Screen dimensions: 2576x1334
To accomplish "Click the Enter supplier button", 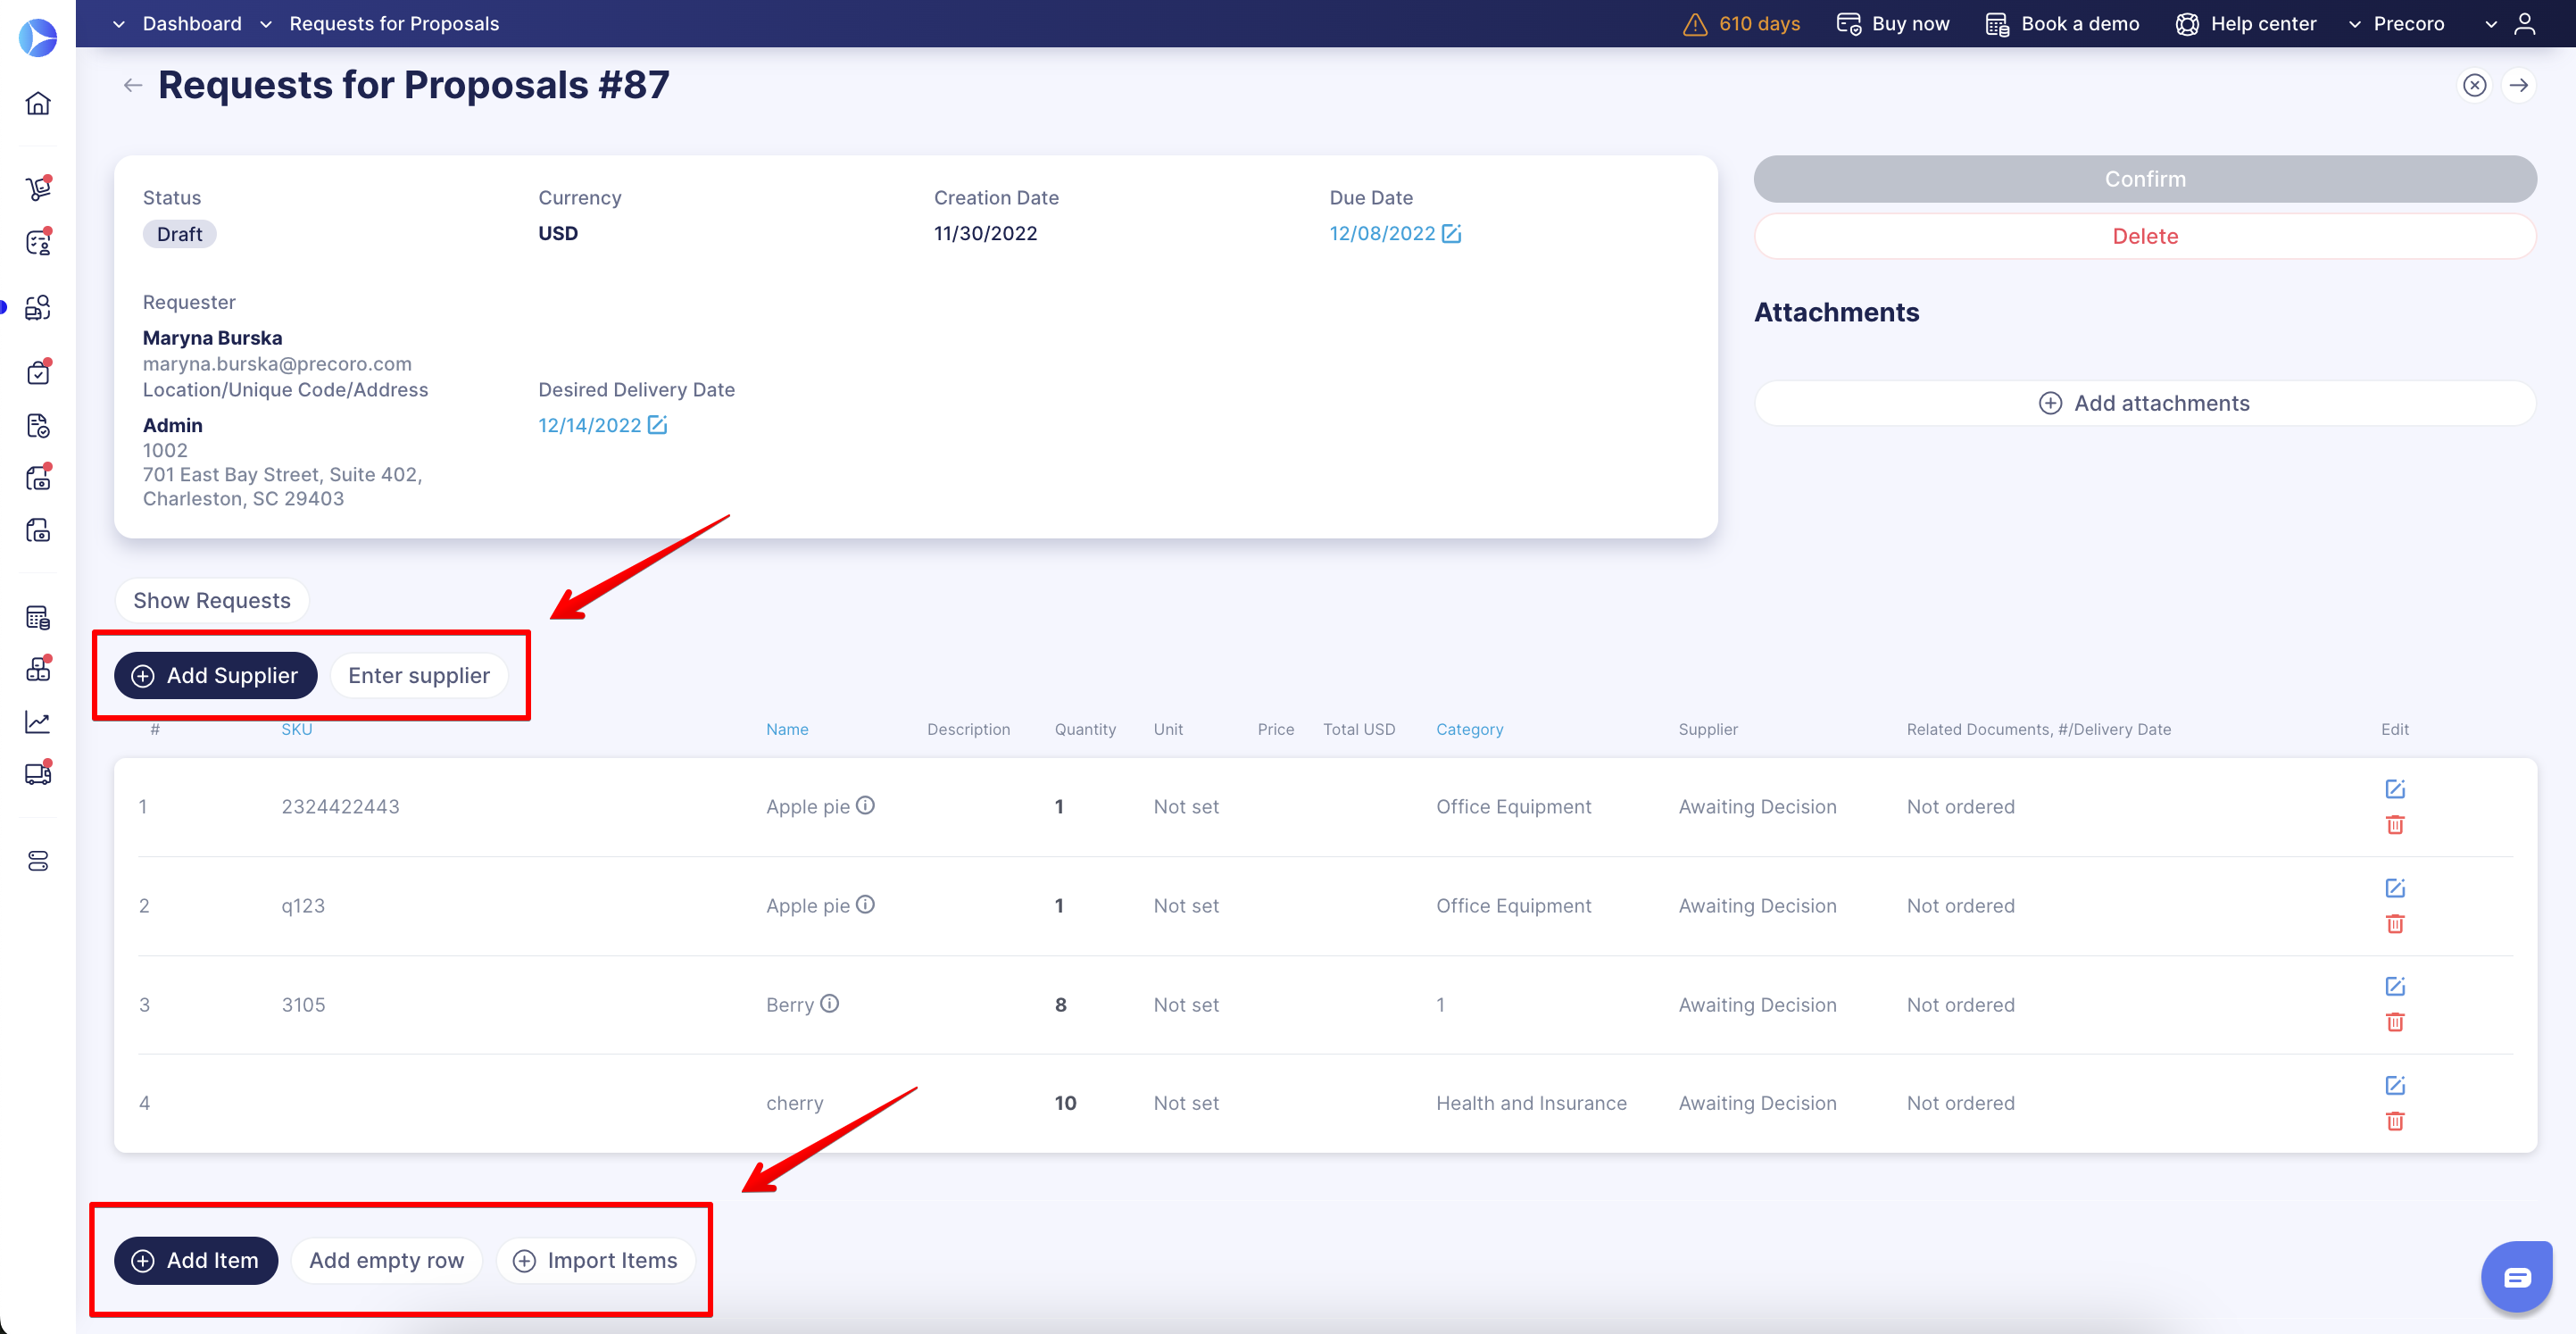I will click(x=419, y=675).
